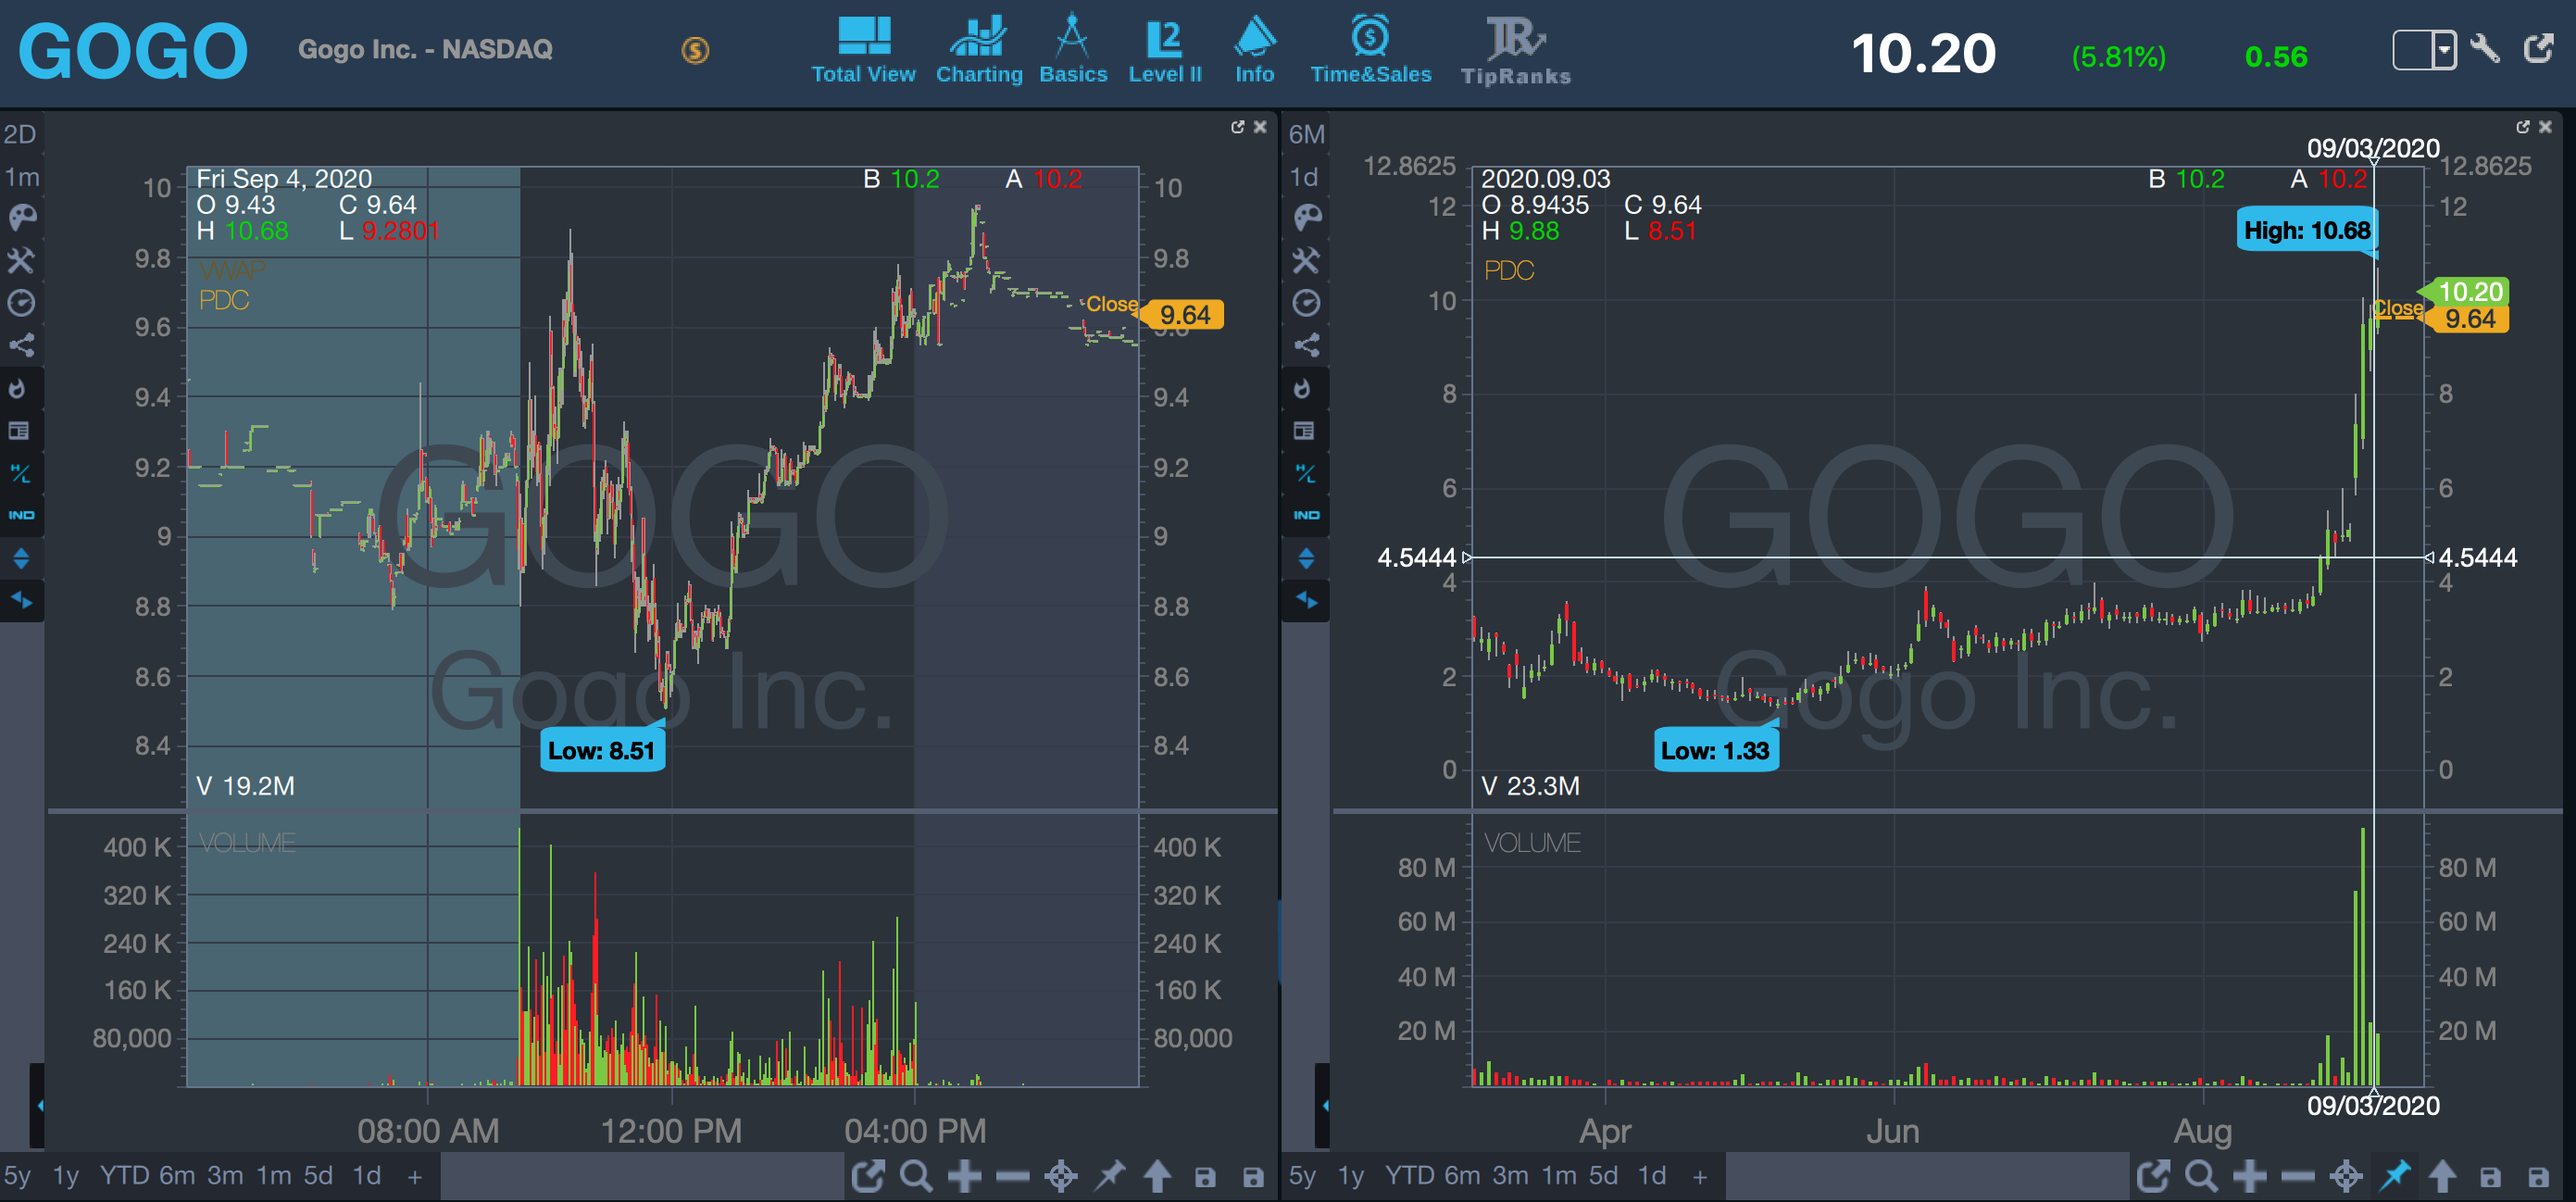Image resolution: width=2576 pixels, height=1202 pixels.
Task: Open the color palette on the left chart
Action: 21,217
